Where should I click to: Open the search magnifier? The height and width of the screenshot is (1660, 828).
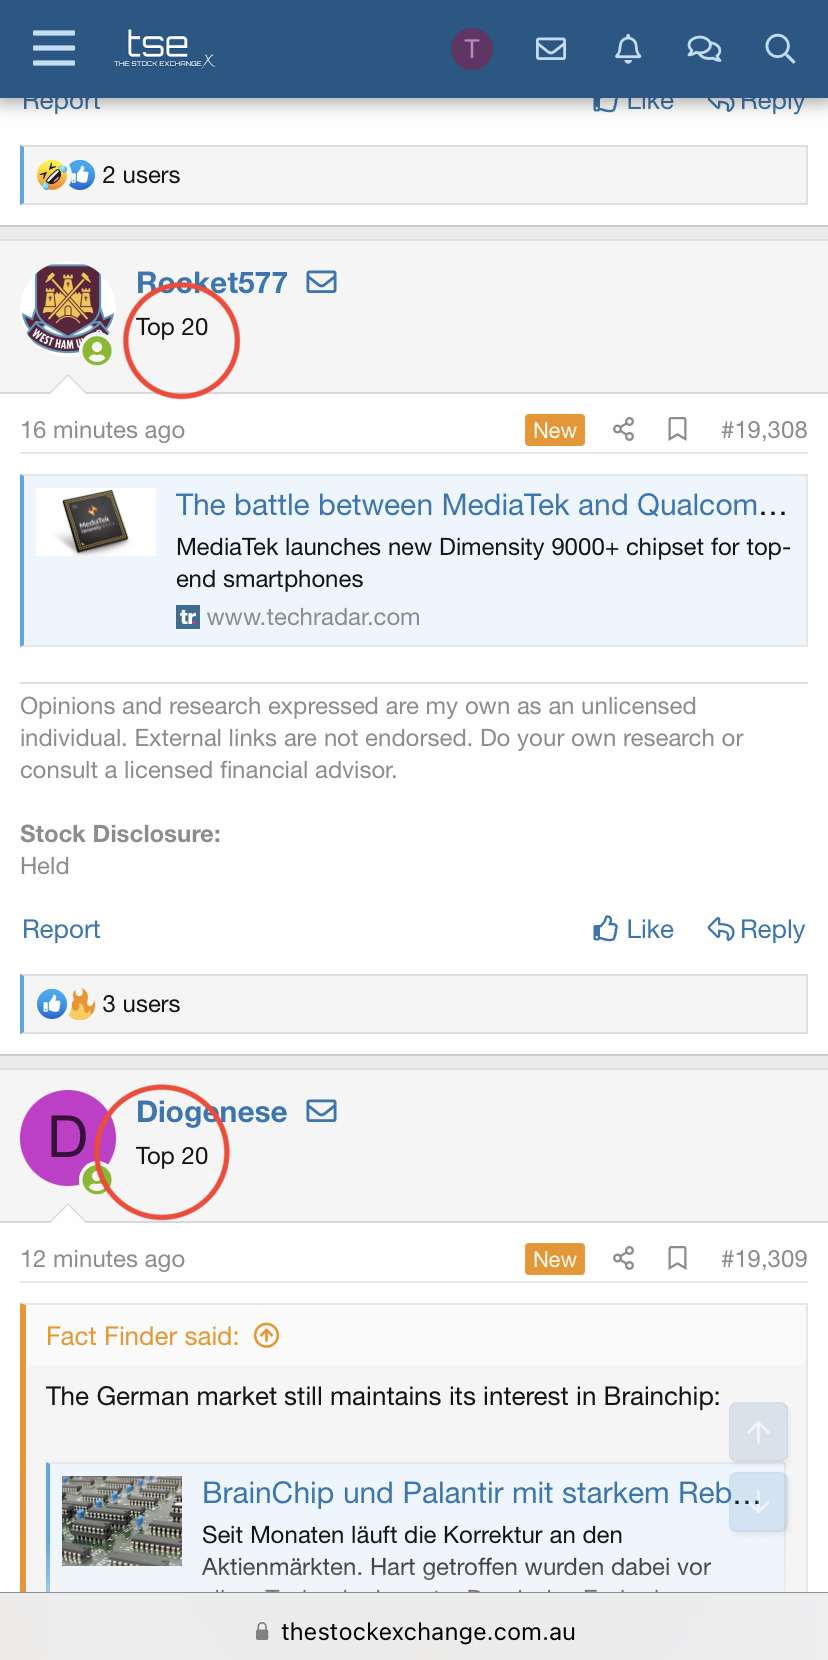pyautogui.click(x=780, y=48)
